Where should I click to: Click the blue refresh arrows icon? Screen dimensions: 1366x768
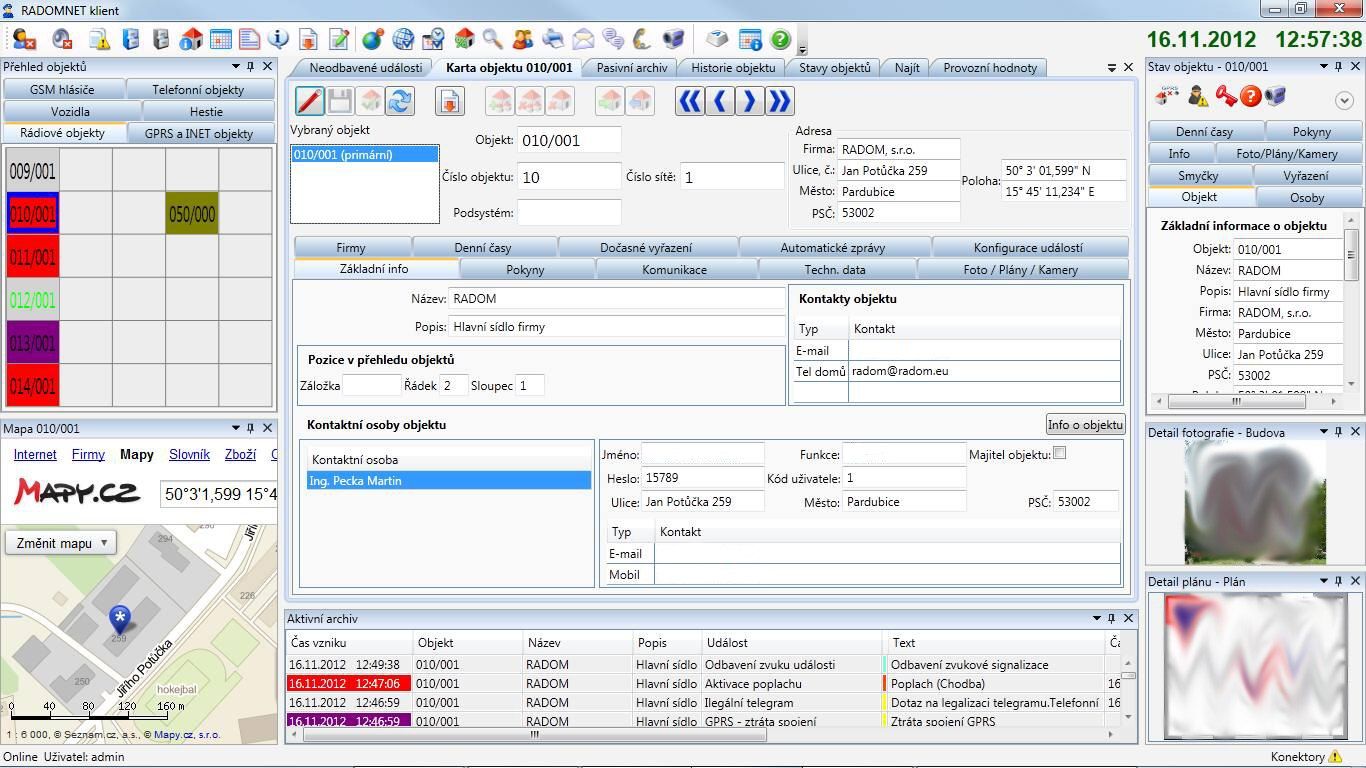pyautogui.click(x=400, y=101)
